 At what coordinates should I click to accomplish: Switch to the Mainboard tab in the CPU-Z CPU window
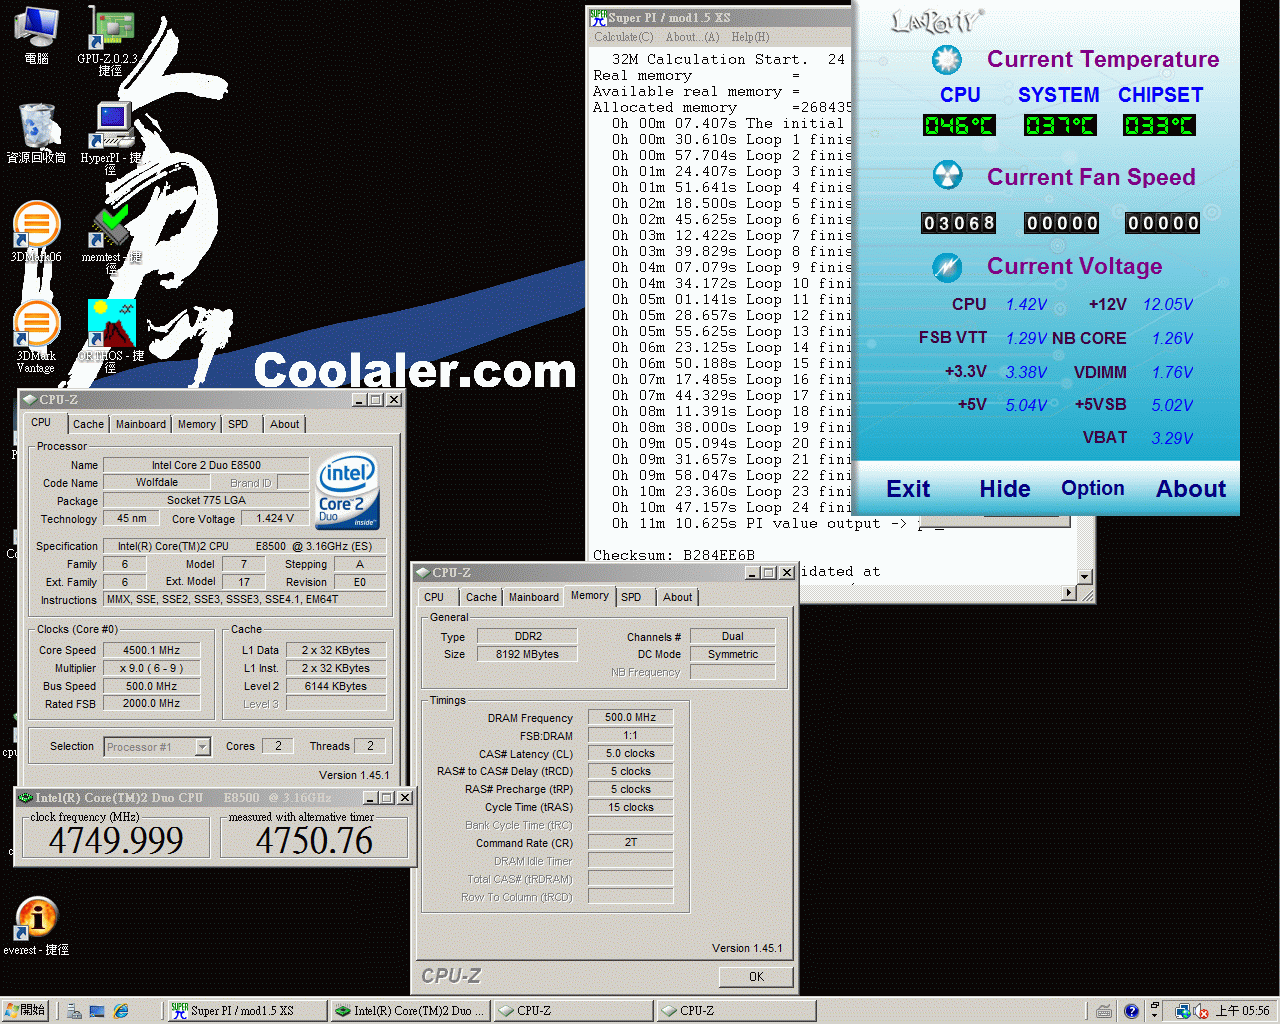(x=141, y=424)
